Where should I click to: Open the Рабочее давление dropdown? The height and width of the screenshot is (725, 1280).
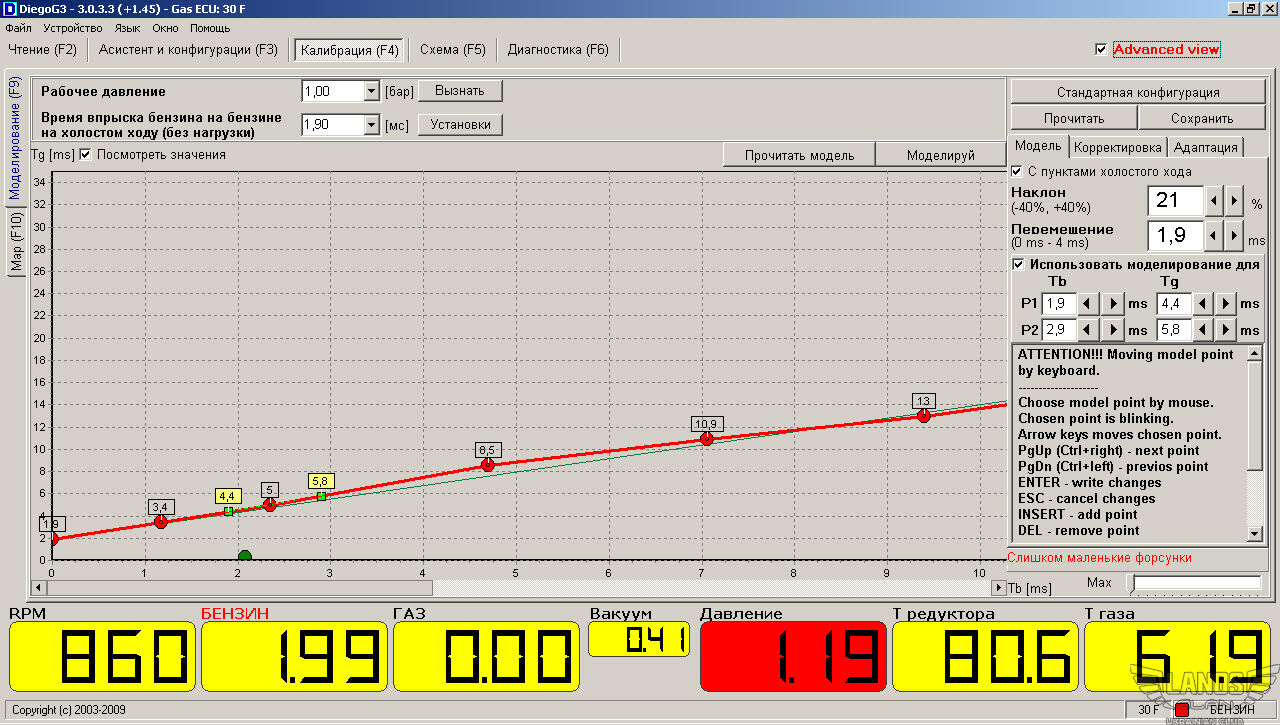[x=371, y=91]
